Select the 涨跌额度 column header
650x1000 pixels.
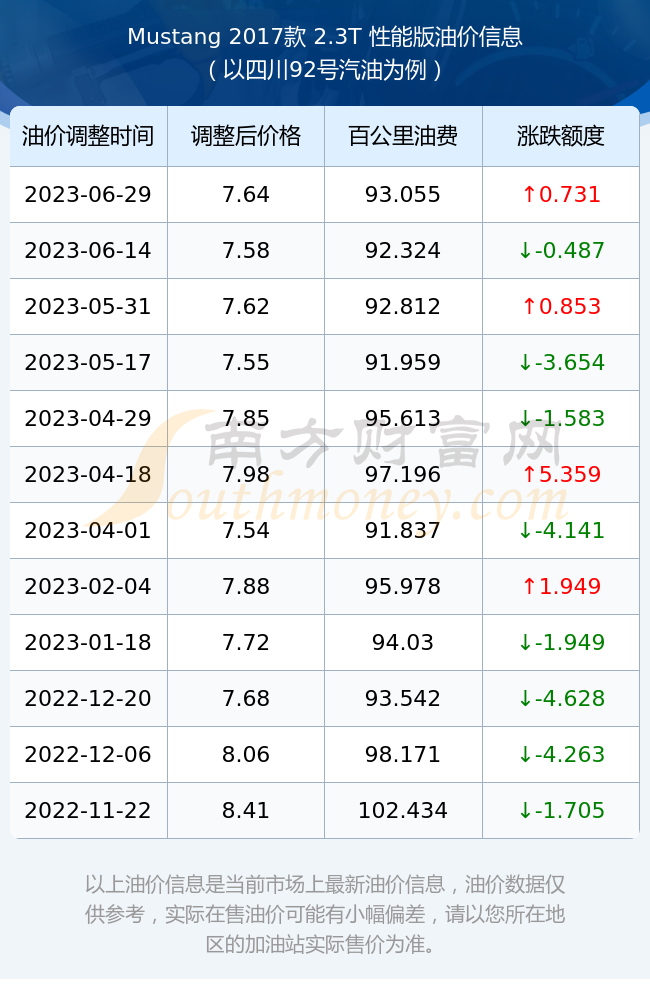click(561, 136)
